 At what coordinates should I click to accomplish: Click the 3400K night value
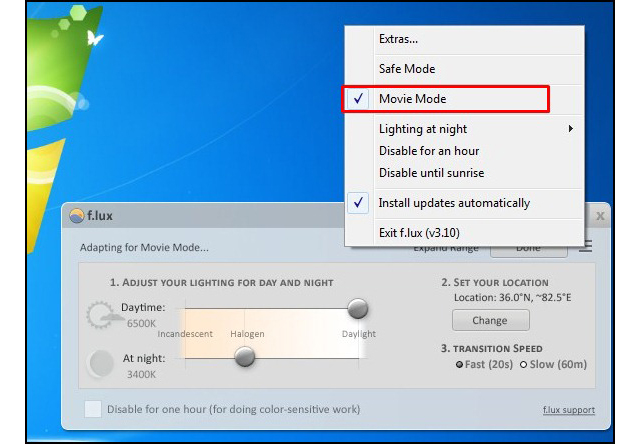tap(141, 375)
